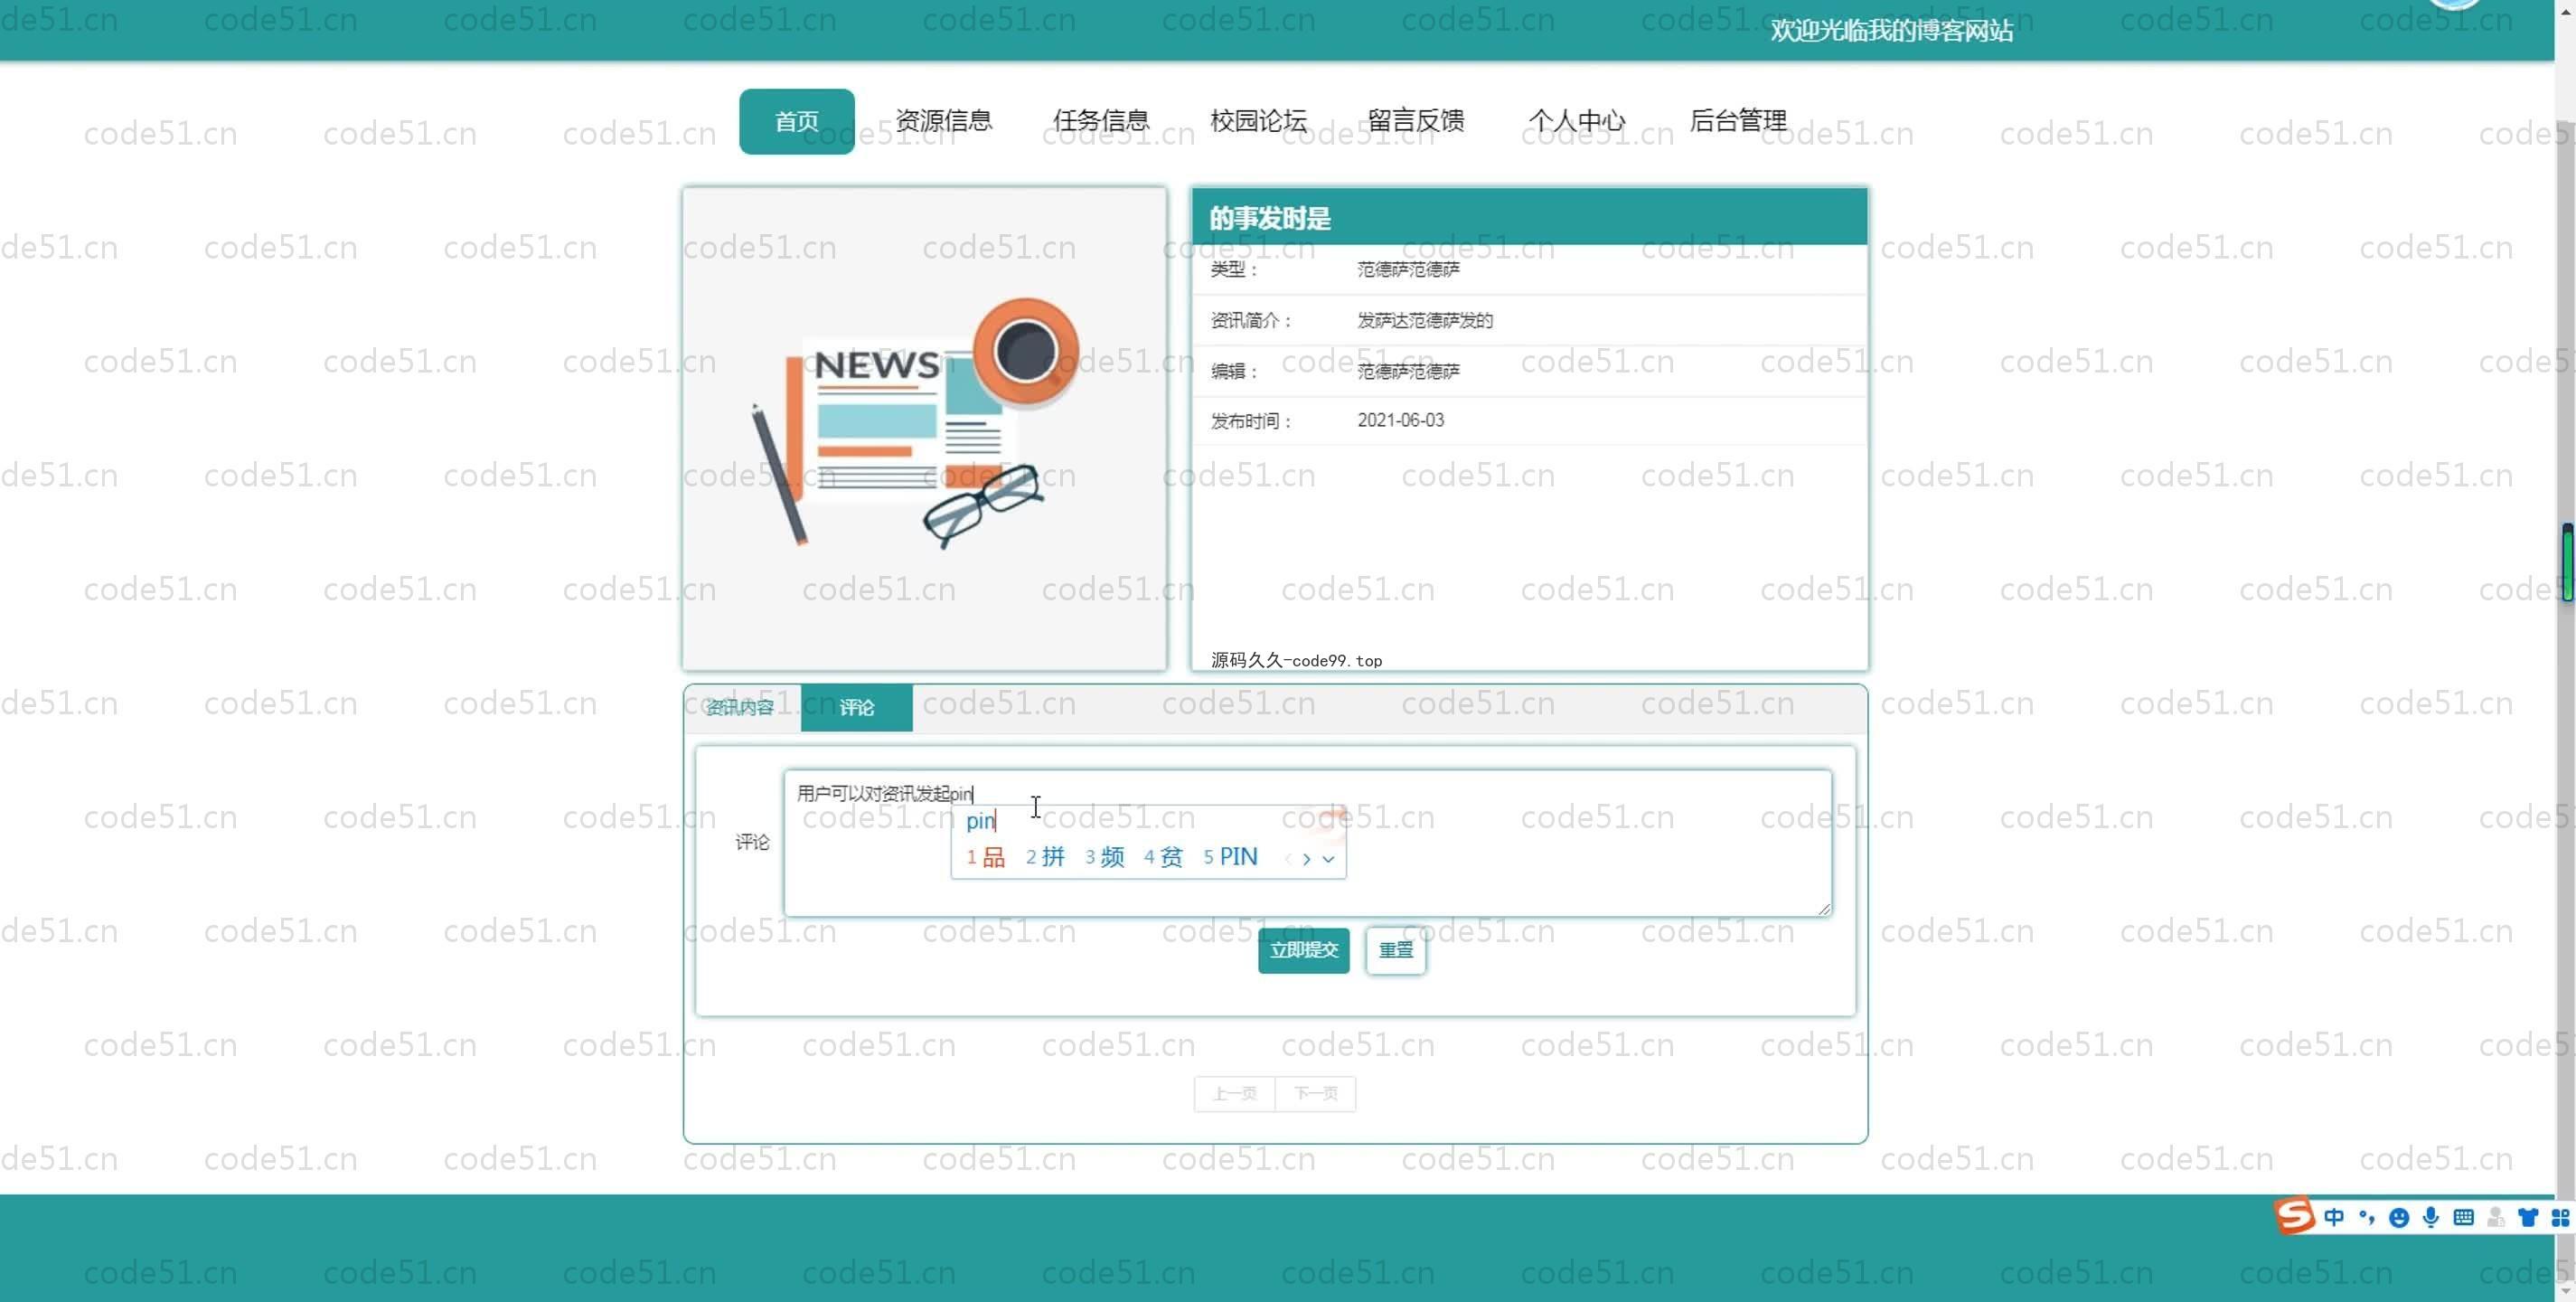Viewport: 2576px width, 1302px height.
Task: Click the NEWS illustration thumbnail
Action: pyautogui.click(x=924, y=428)
